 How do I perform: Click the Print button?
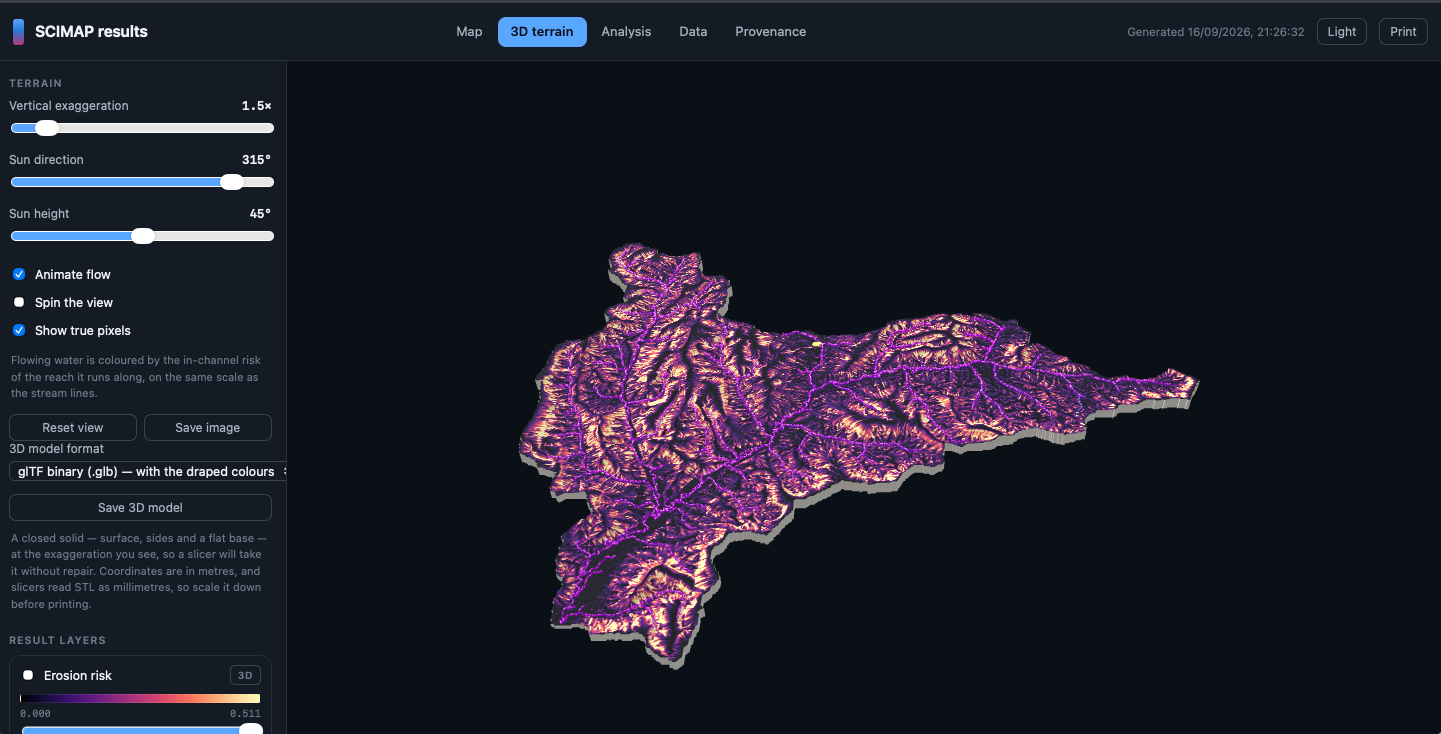point(1403,32)
